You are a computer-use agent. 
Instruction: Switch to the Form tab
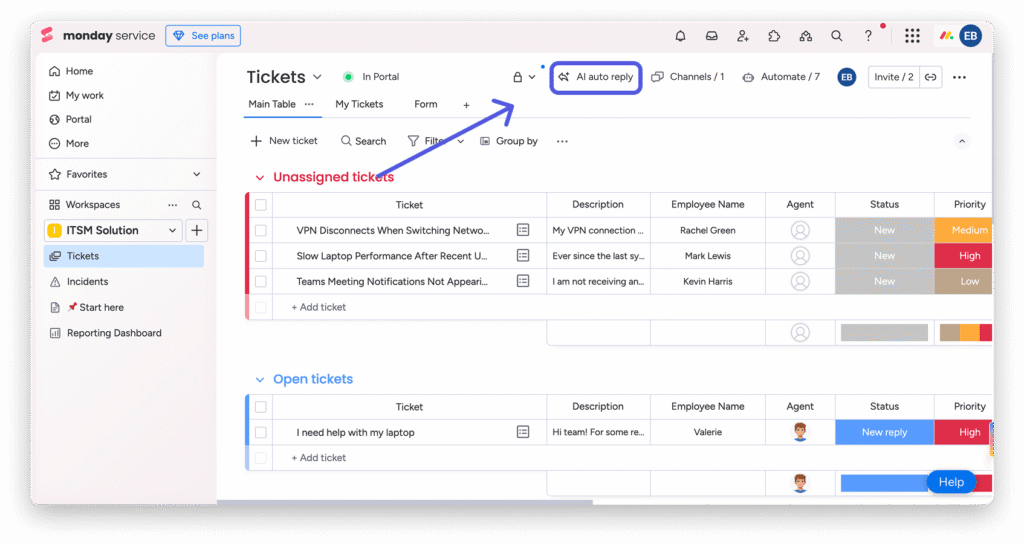pos(426,104)
